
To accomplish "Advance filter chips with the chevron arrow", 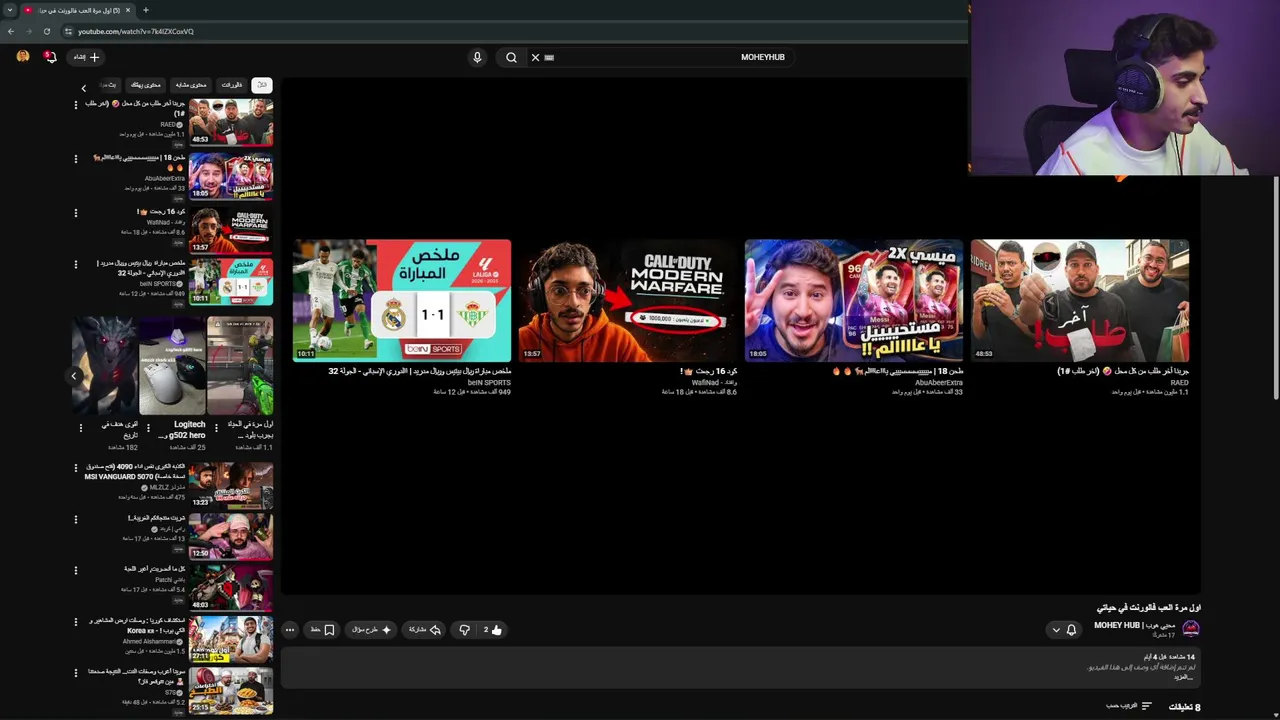I will click(x=84, y=88).
